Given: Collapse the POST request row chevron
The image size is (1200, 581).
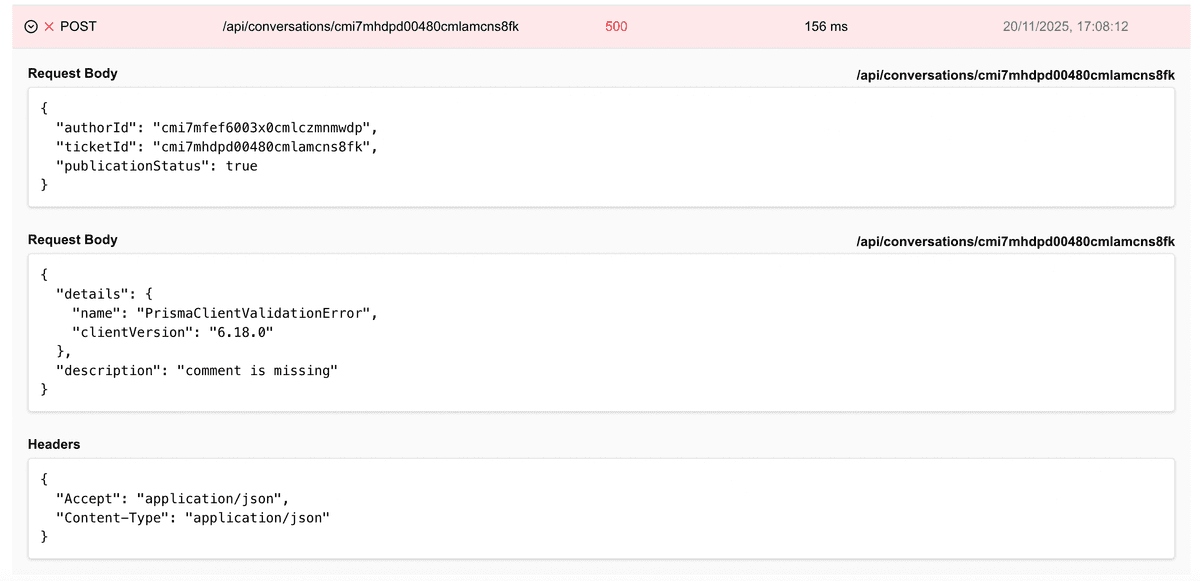Looking at the screenshot, I should [31, 27].
